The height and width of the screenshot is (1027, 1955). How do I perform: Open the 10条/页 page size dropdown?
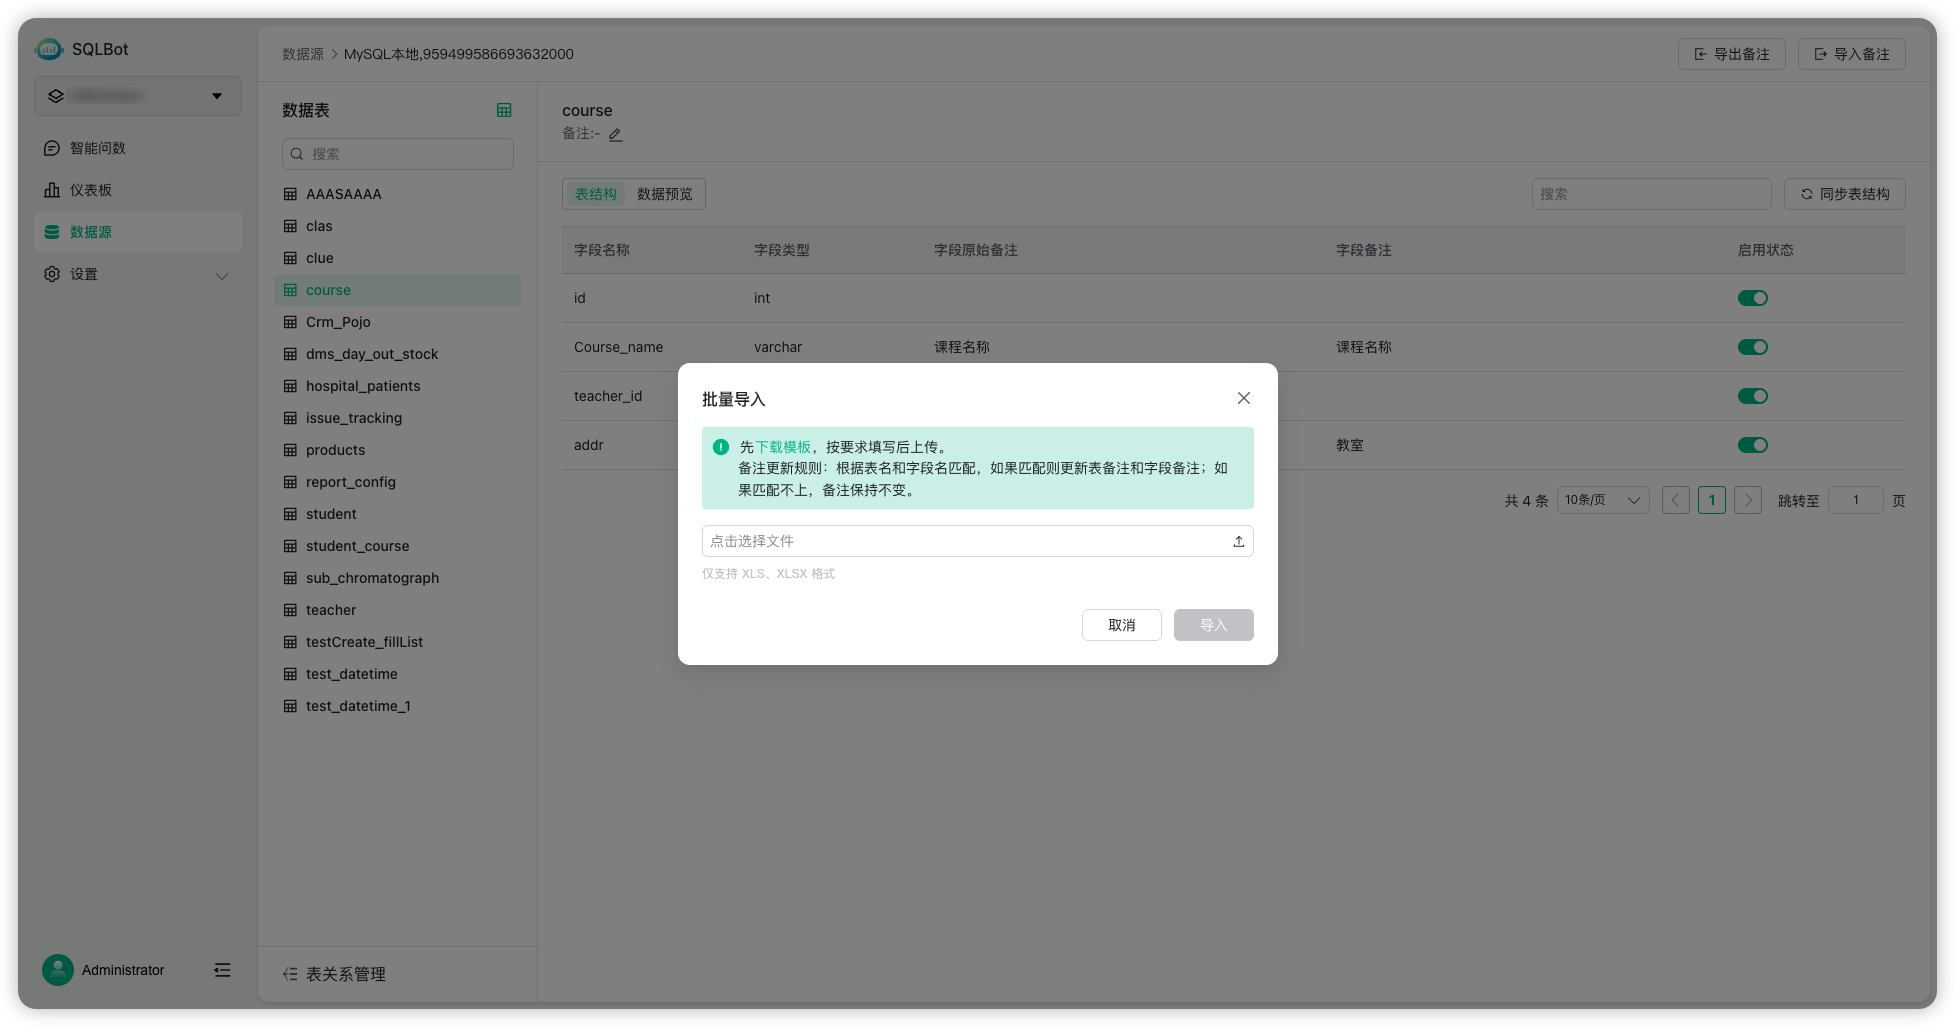coord(1602,499)
